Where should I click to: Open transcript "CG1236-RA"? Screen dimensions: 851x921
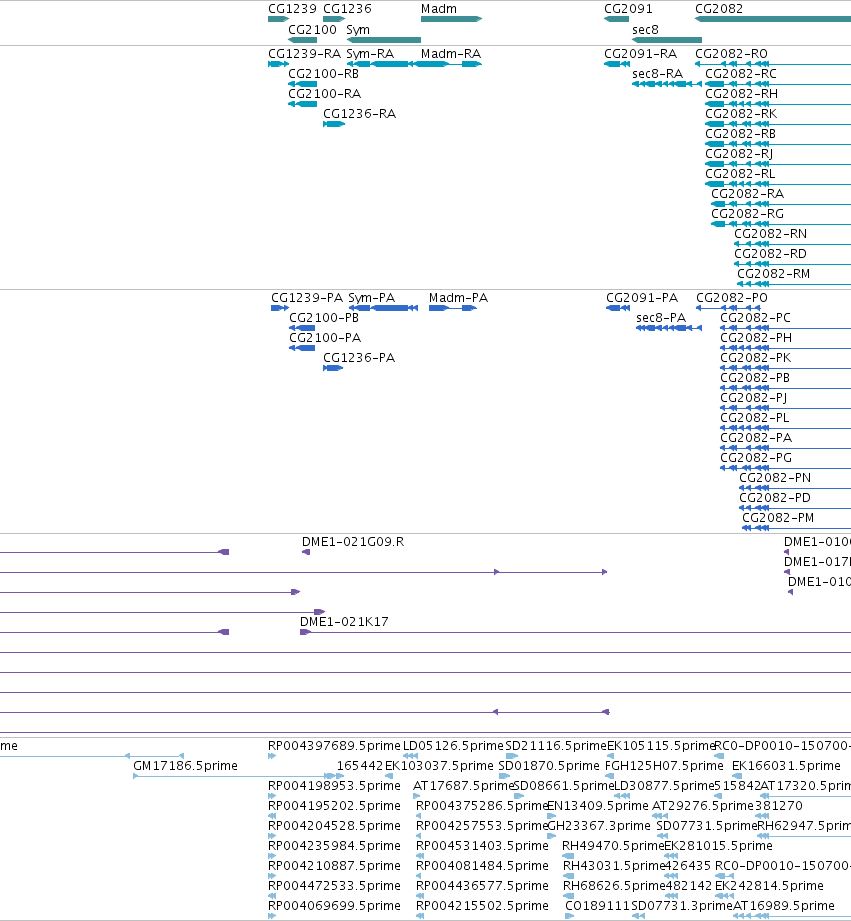click(359, 114)
